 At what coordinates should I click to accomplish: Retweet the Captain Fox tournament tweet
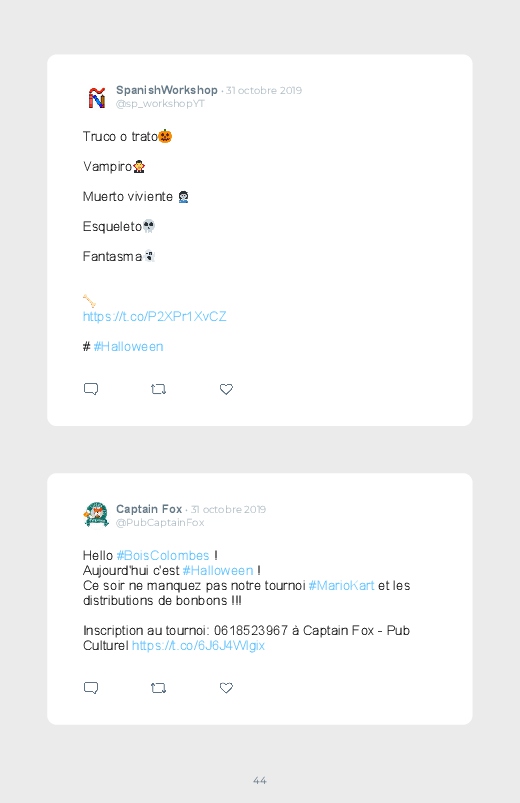pyautogui.click(x=158, y=688)
